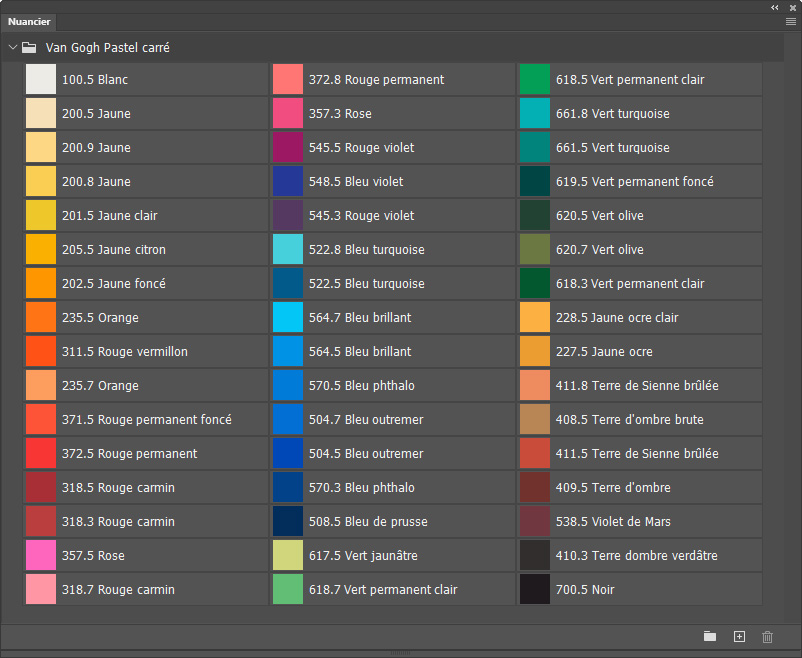Choose the 538.5 Violet de Mars swatch
This screenshot has width=802, height=658.
click(535, 521)
